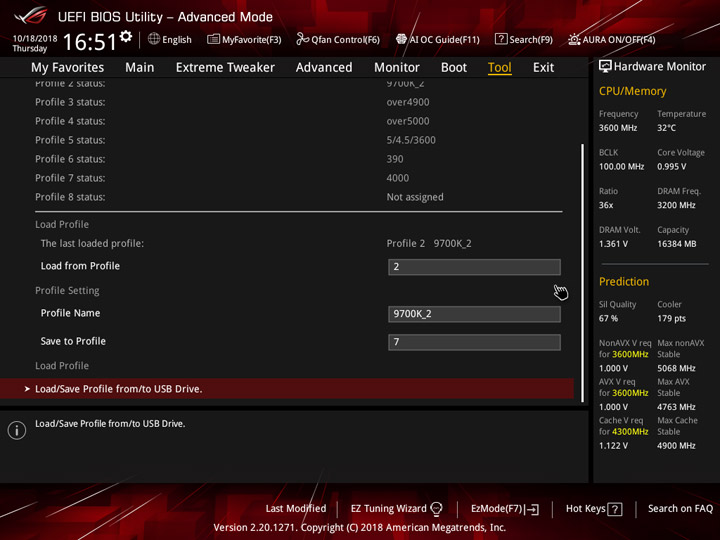Toggle AURA ON/OFF(F4)

tap(612, 39)
